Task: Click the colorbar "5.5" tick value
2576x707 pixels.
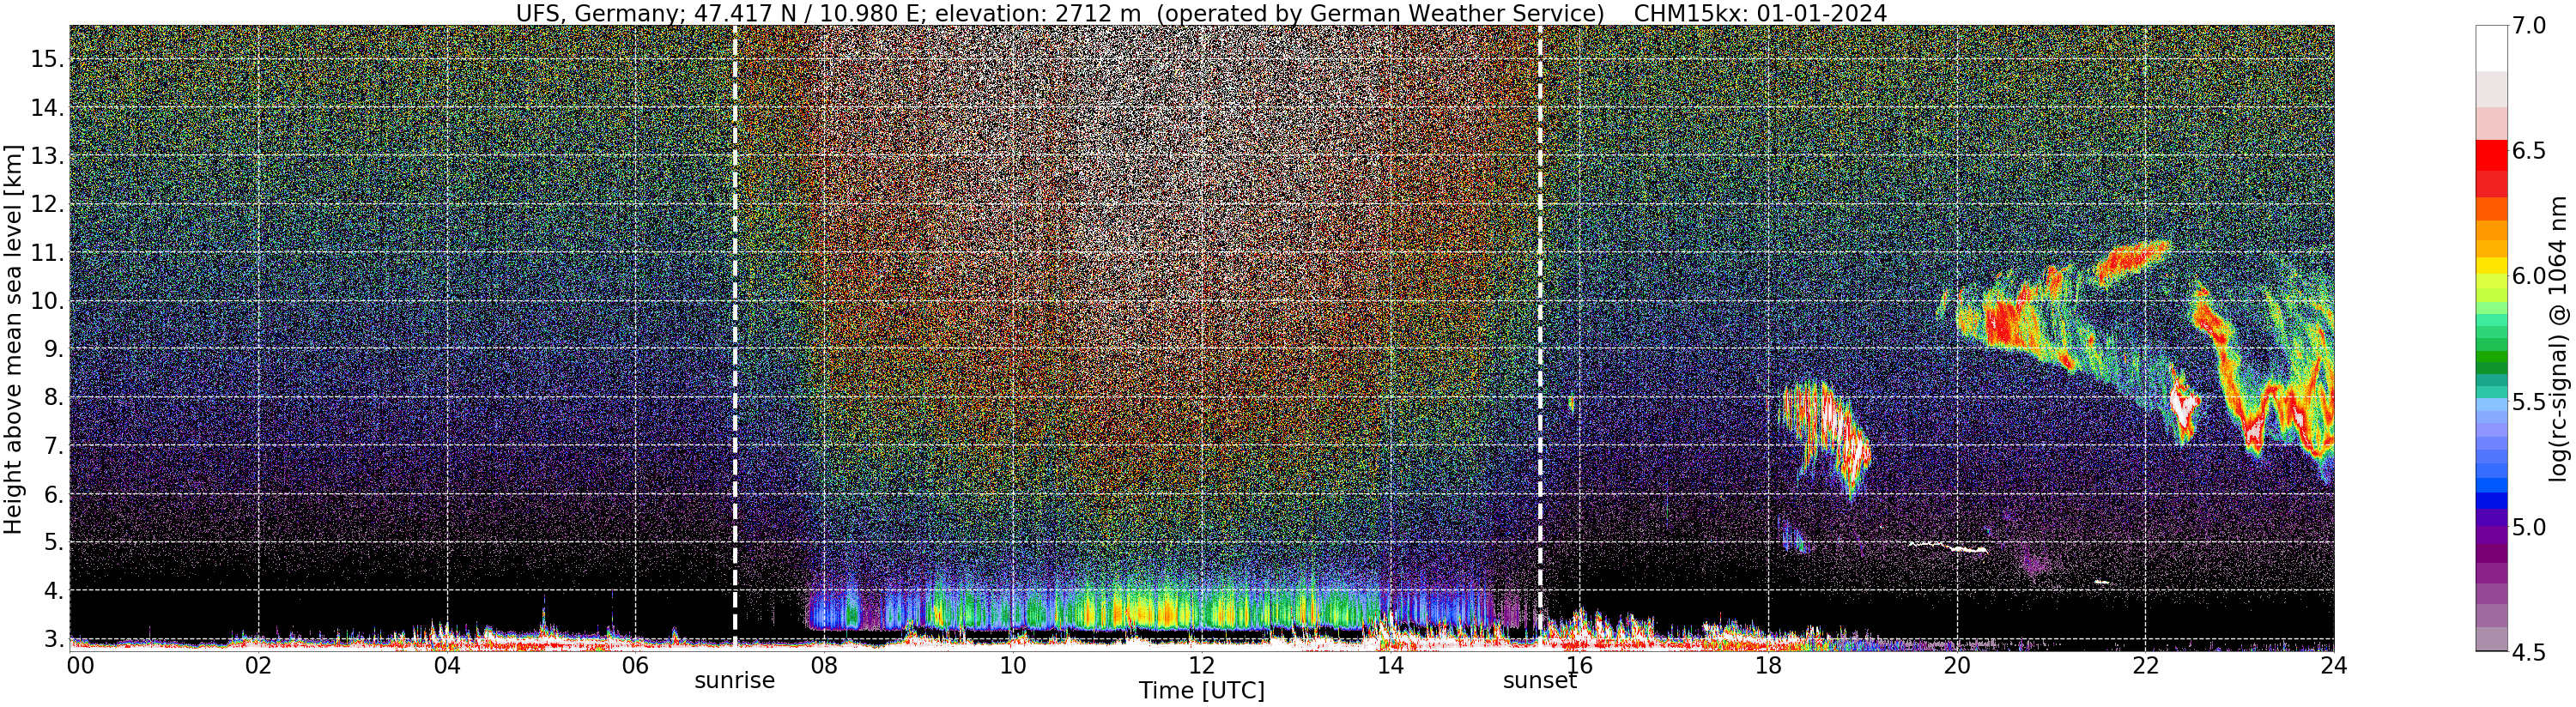Action: 2529,402
